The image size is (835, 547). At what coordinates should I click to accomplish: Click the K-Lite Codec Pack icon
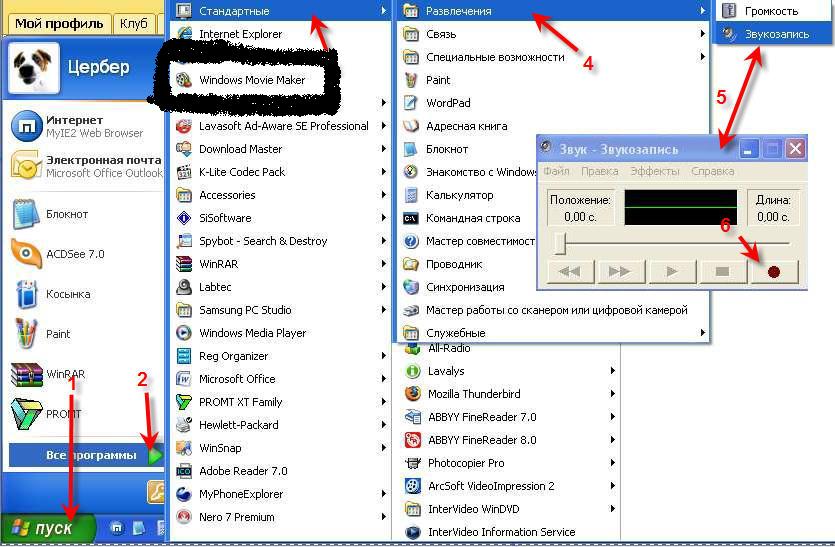click(184, 172)
